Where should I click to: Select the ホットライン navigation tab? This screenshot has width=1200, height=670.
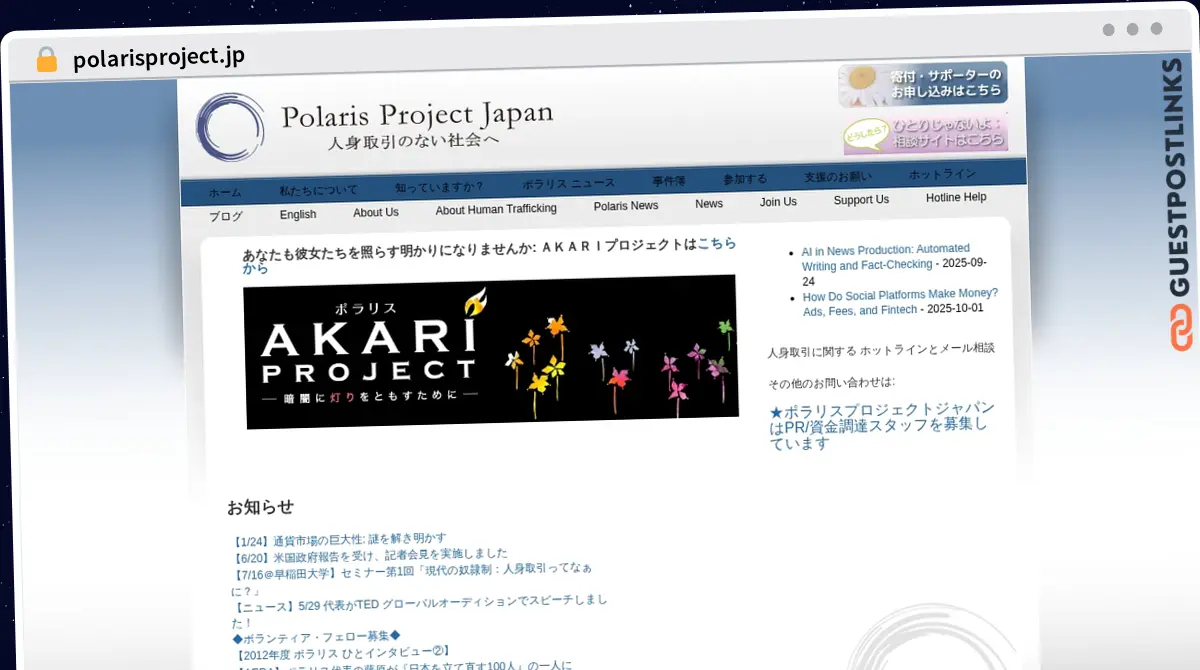tap(942, 174)
